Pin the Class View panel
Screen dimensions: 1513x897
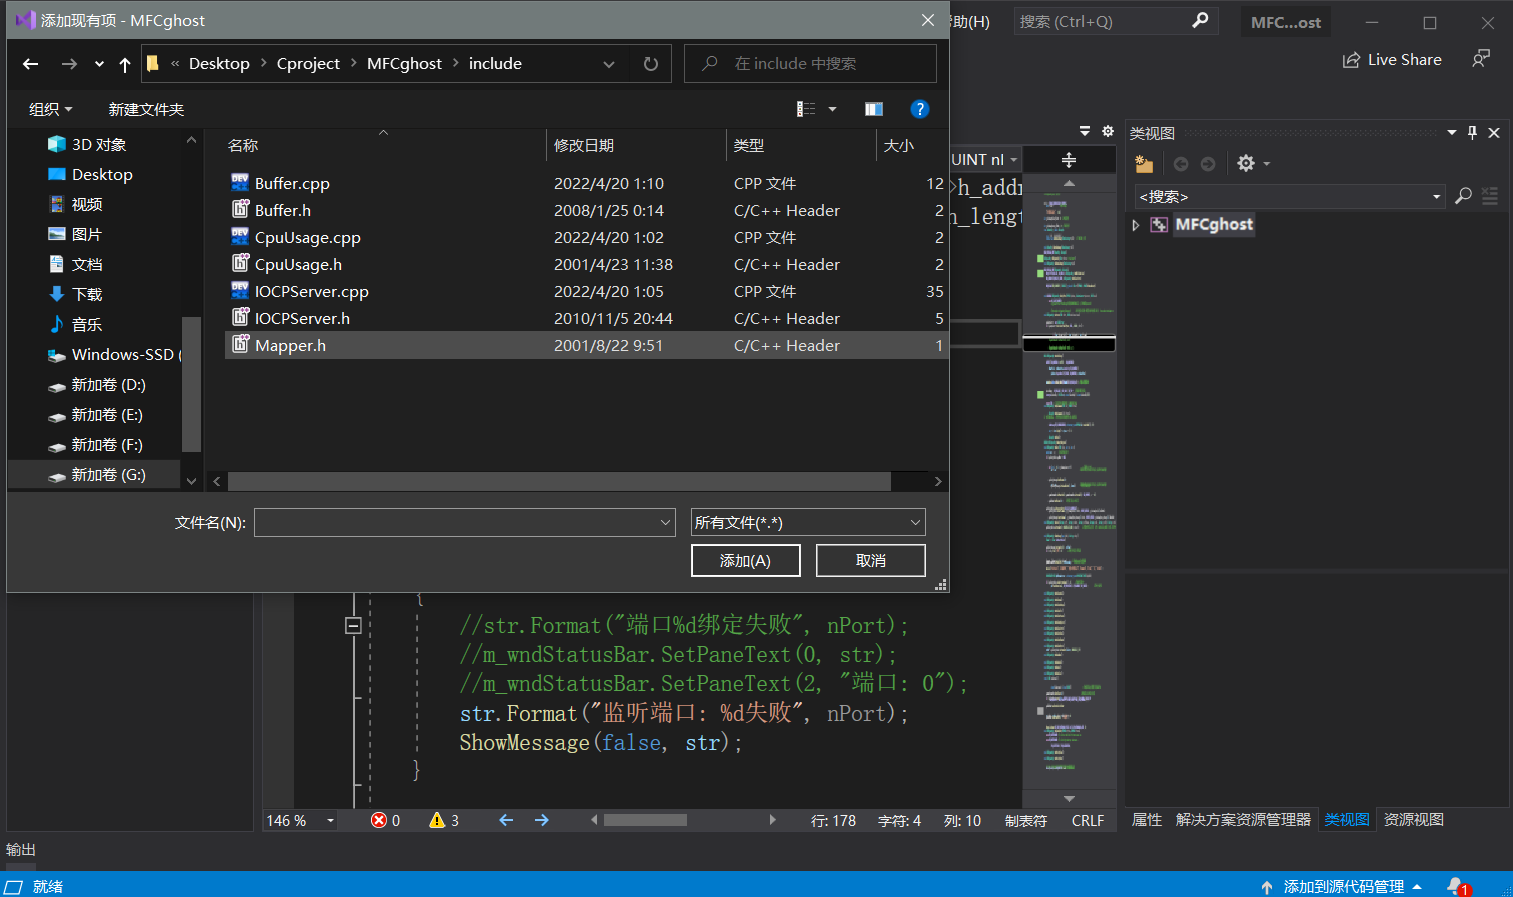tap(1472, 133)
